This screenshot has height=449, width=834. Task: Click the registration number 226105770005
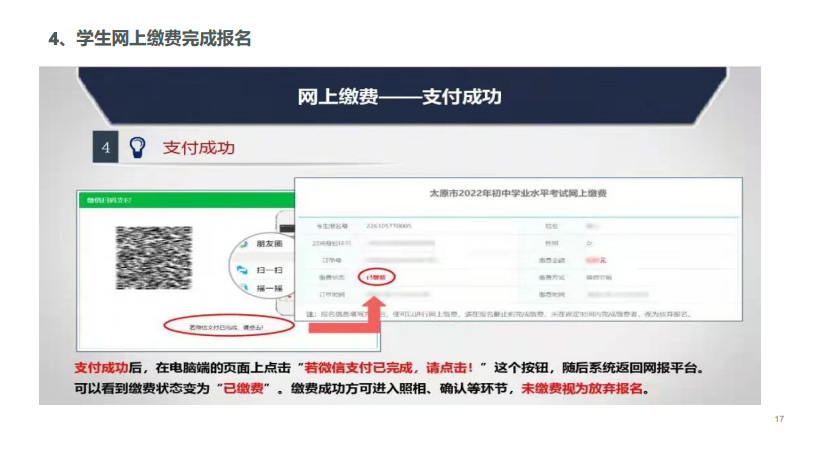[389, 226]
